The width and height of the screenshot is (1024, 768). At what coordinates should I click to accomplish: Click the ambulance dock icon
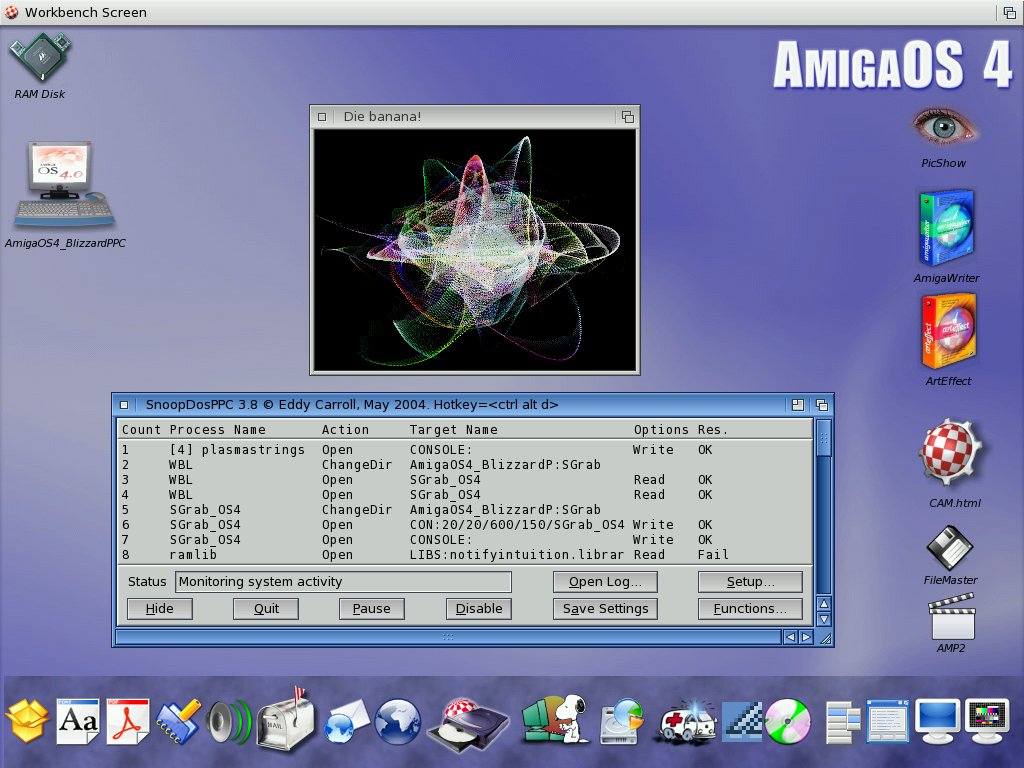tap(687, 724)
